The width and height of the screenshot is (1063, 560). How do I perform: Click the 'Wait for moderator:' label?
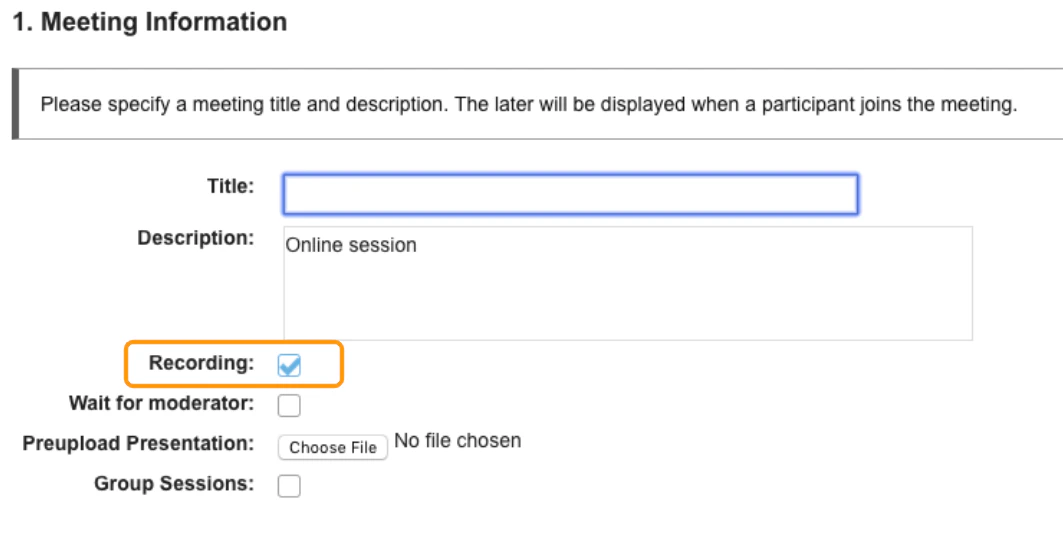[x=161, y=404]
